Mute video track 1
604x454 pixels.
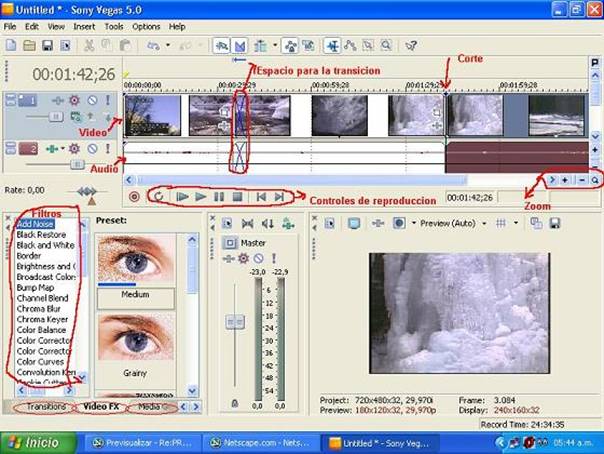[x=92, y=101]
